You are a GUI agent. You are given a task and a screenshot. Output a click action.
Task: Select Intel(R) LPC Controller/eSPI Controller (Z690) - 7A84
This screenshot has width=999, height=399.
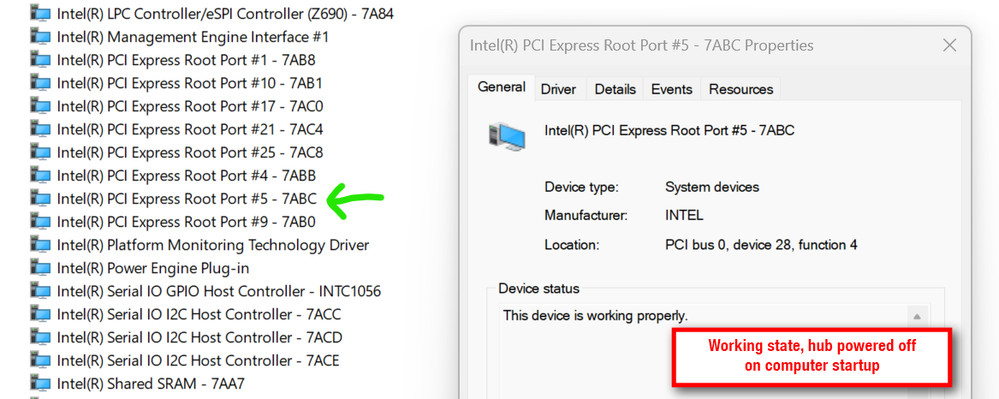(225, 13)
